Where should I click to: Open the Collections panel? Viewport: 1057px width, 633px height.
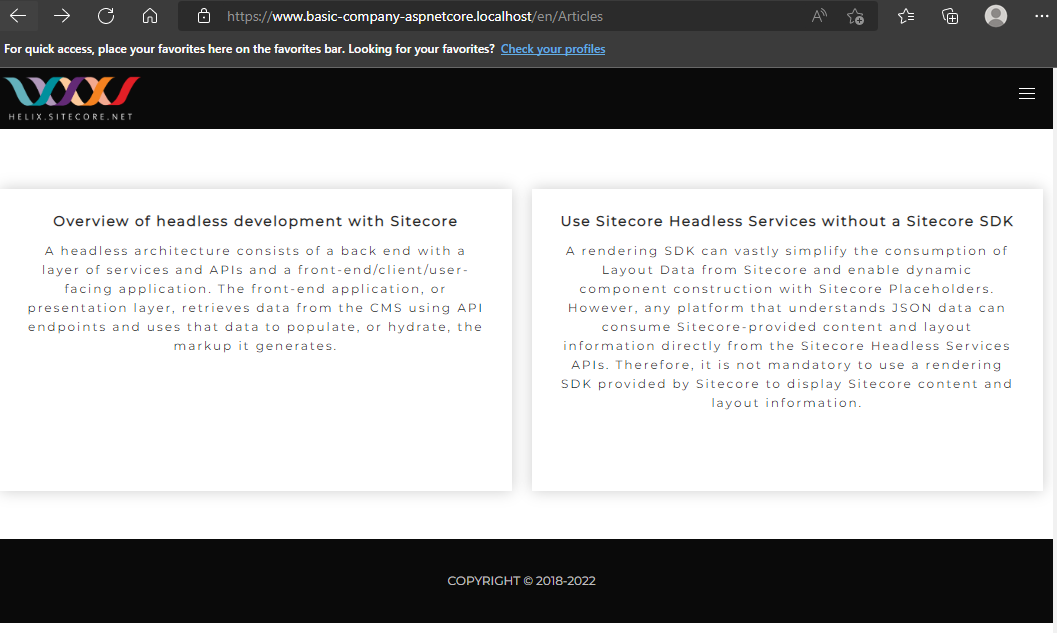949,15
